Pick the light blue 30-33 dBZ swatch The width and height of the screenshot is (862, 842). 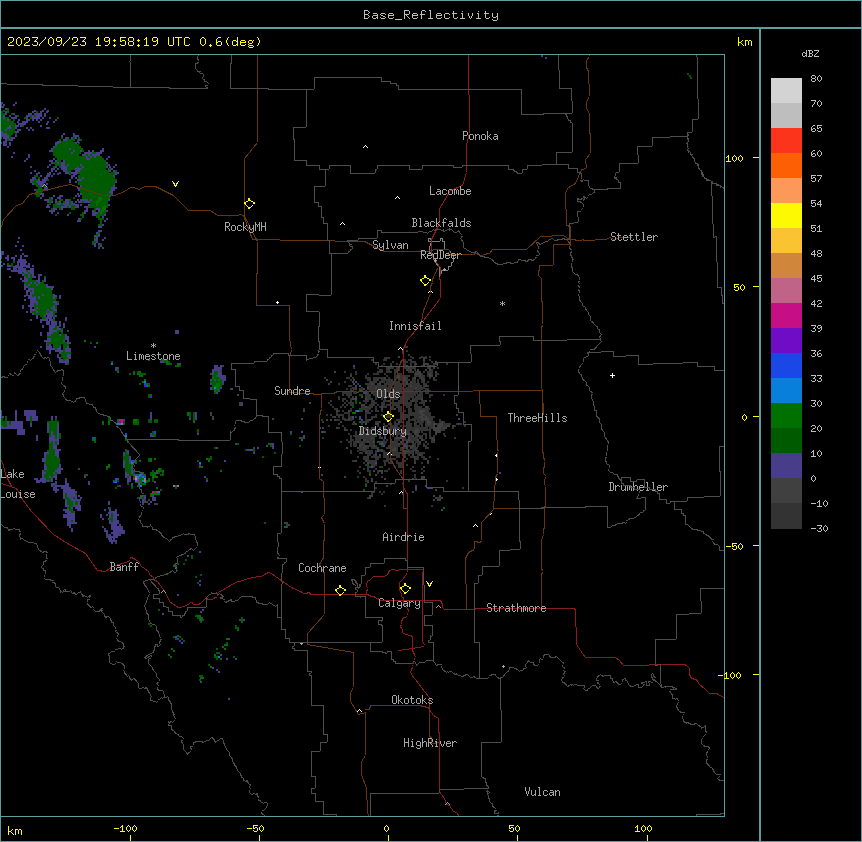click(x=786, y=390)
